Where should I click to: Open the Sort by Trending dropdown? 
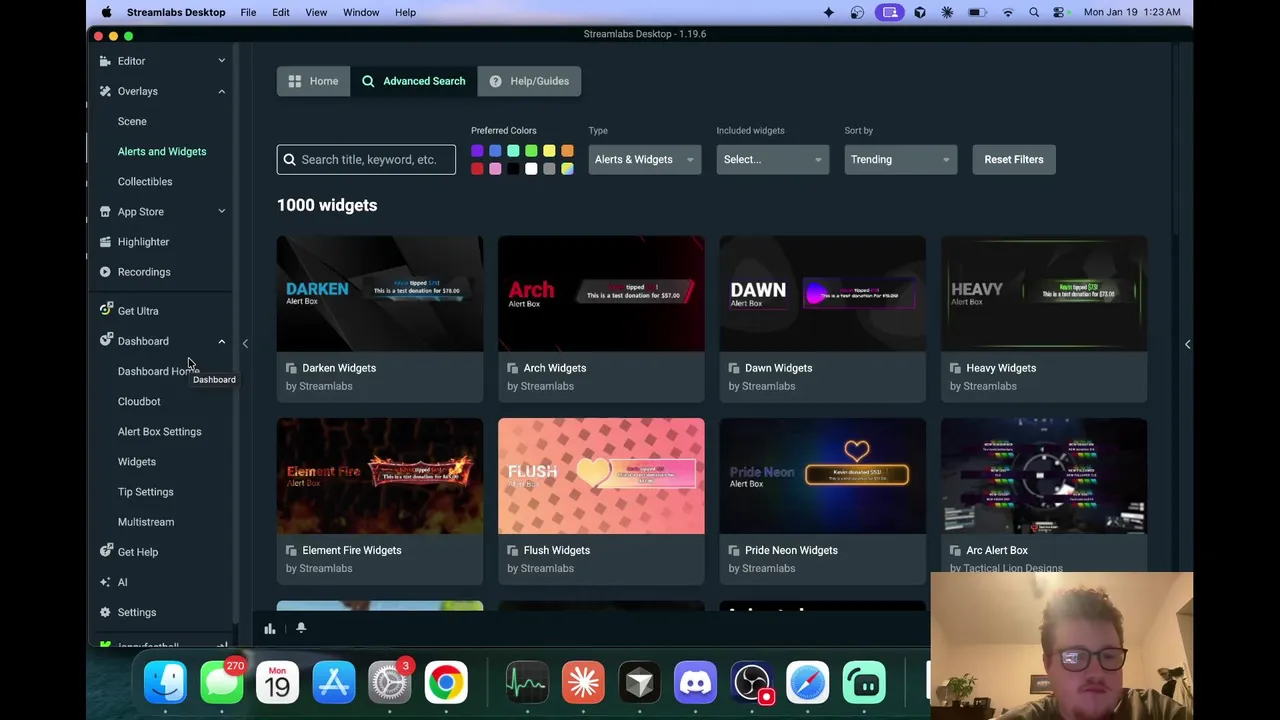(900, 160)
